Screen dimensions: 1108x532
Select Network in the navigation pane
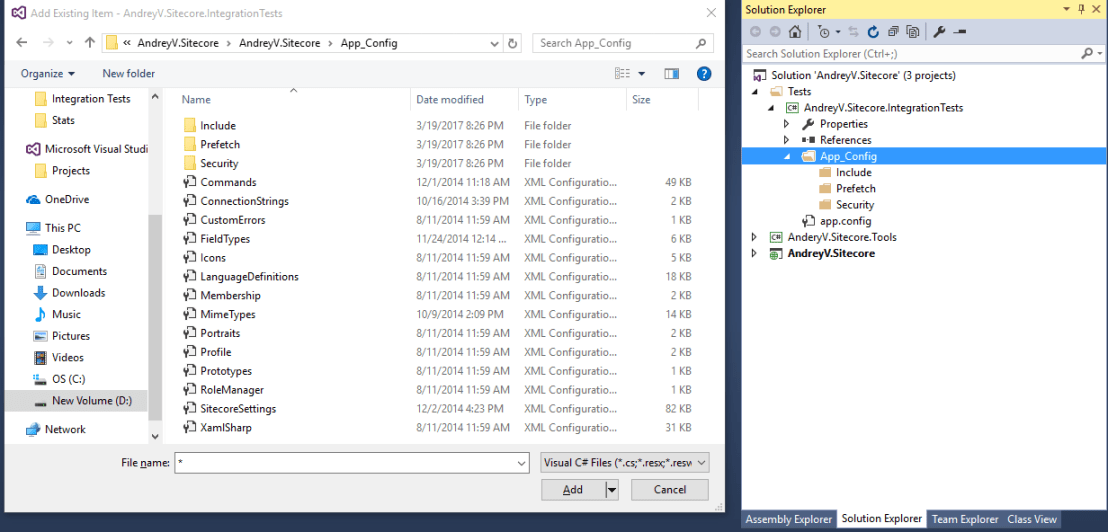point(65,429)
